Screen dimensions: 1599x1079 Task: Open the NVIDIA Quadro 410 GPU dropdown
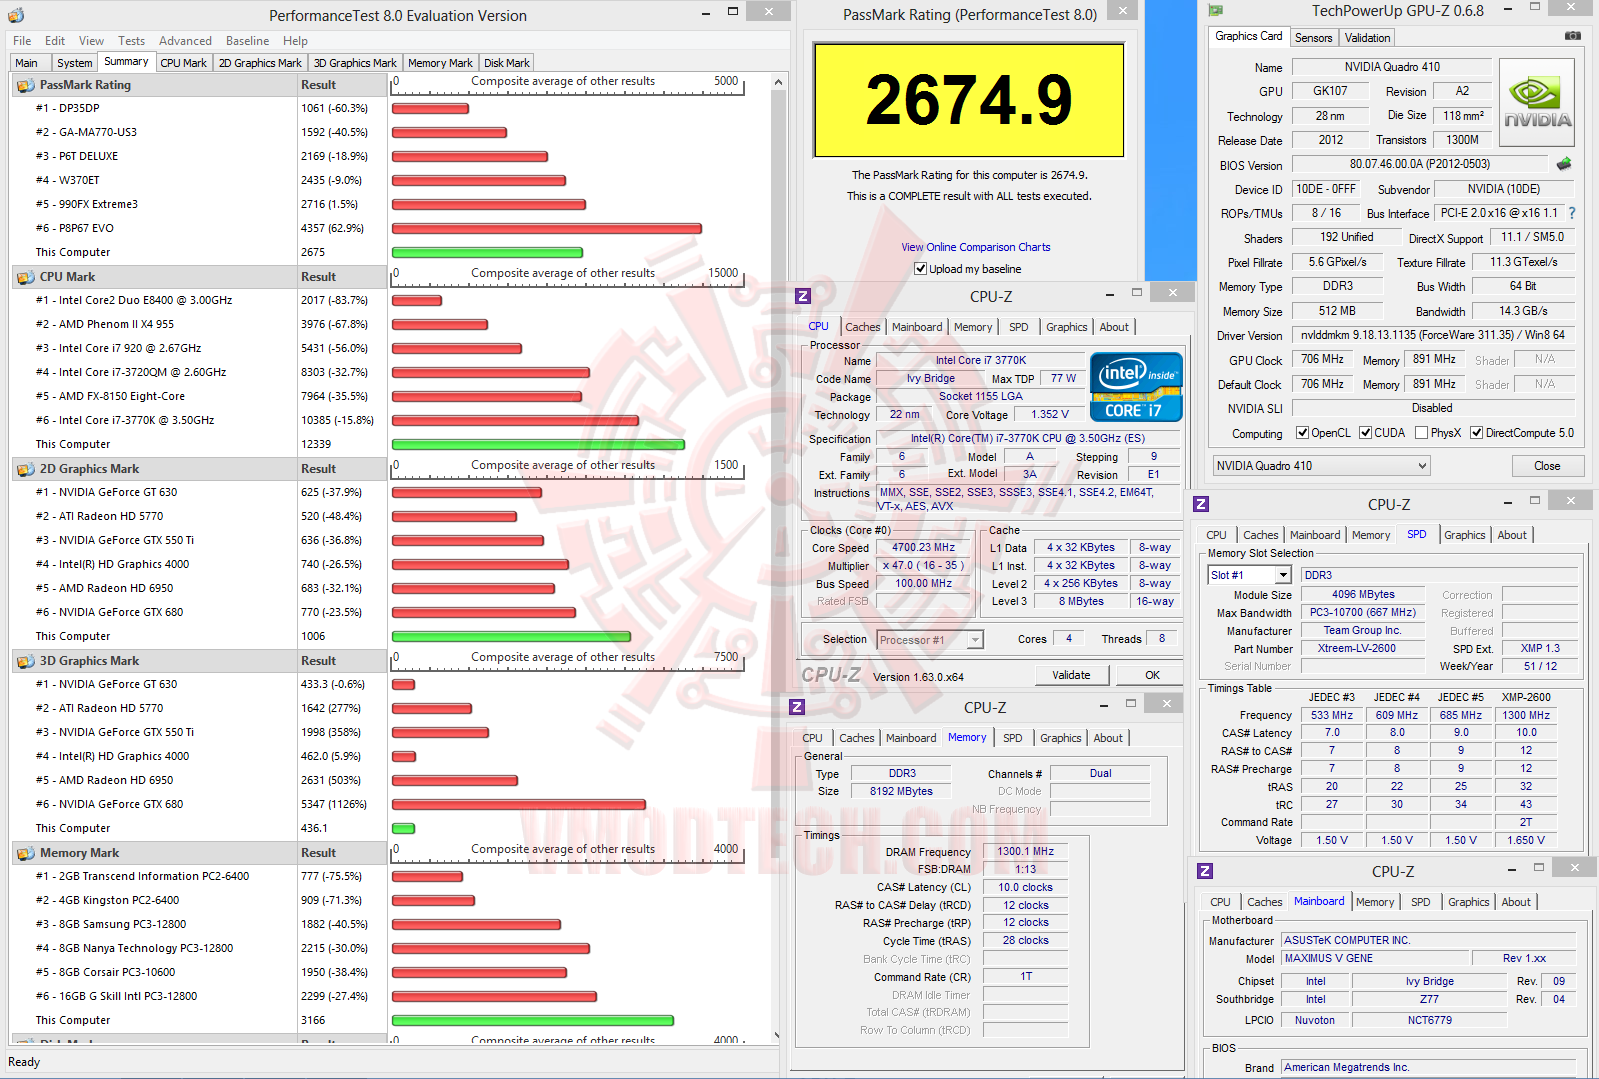coord(1321,466)
